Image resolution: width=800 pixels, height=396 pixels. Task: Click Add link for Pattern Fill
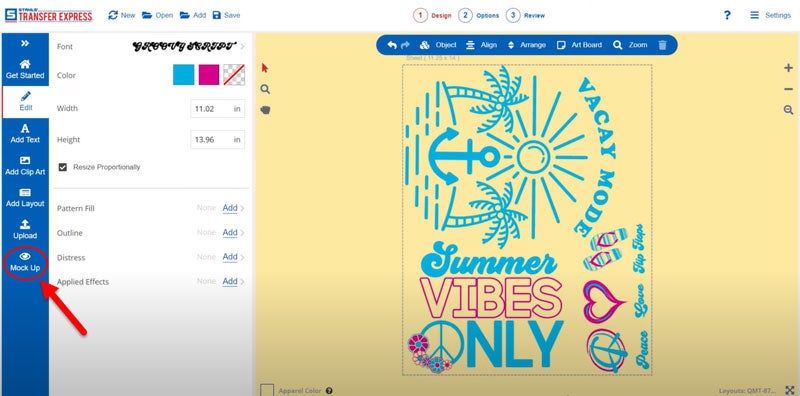click(x=230, y=208)
